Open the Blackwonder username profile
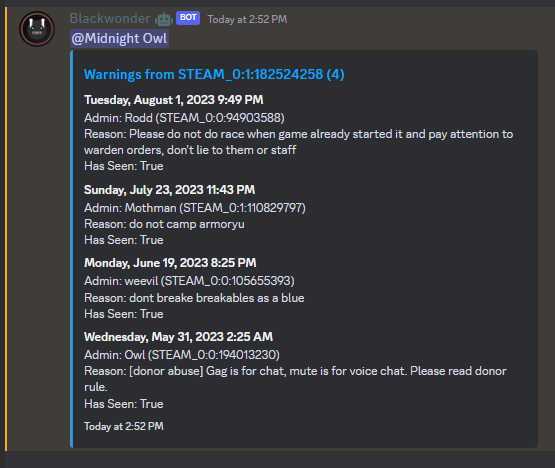 [x=110, y=18]
